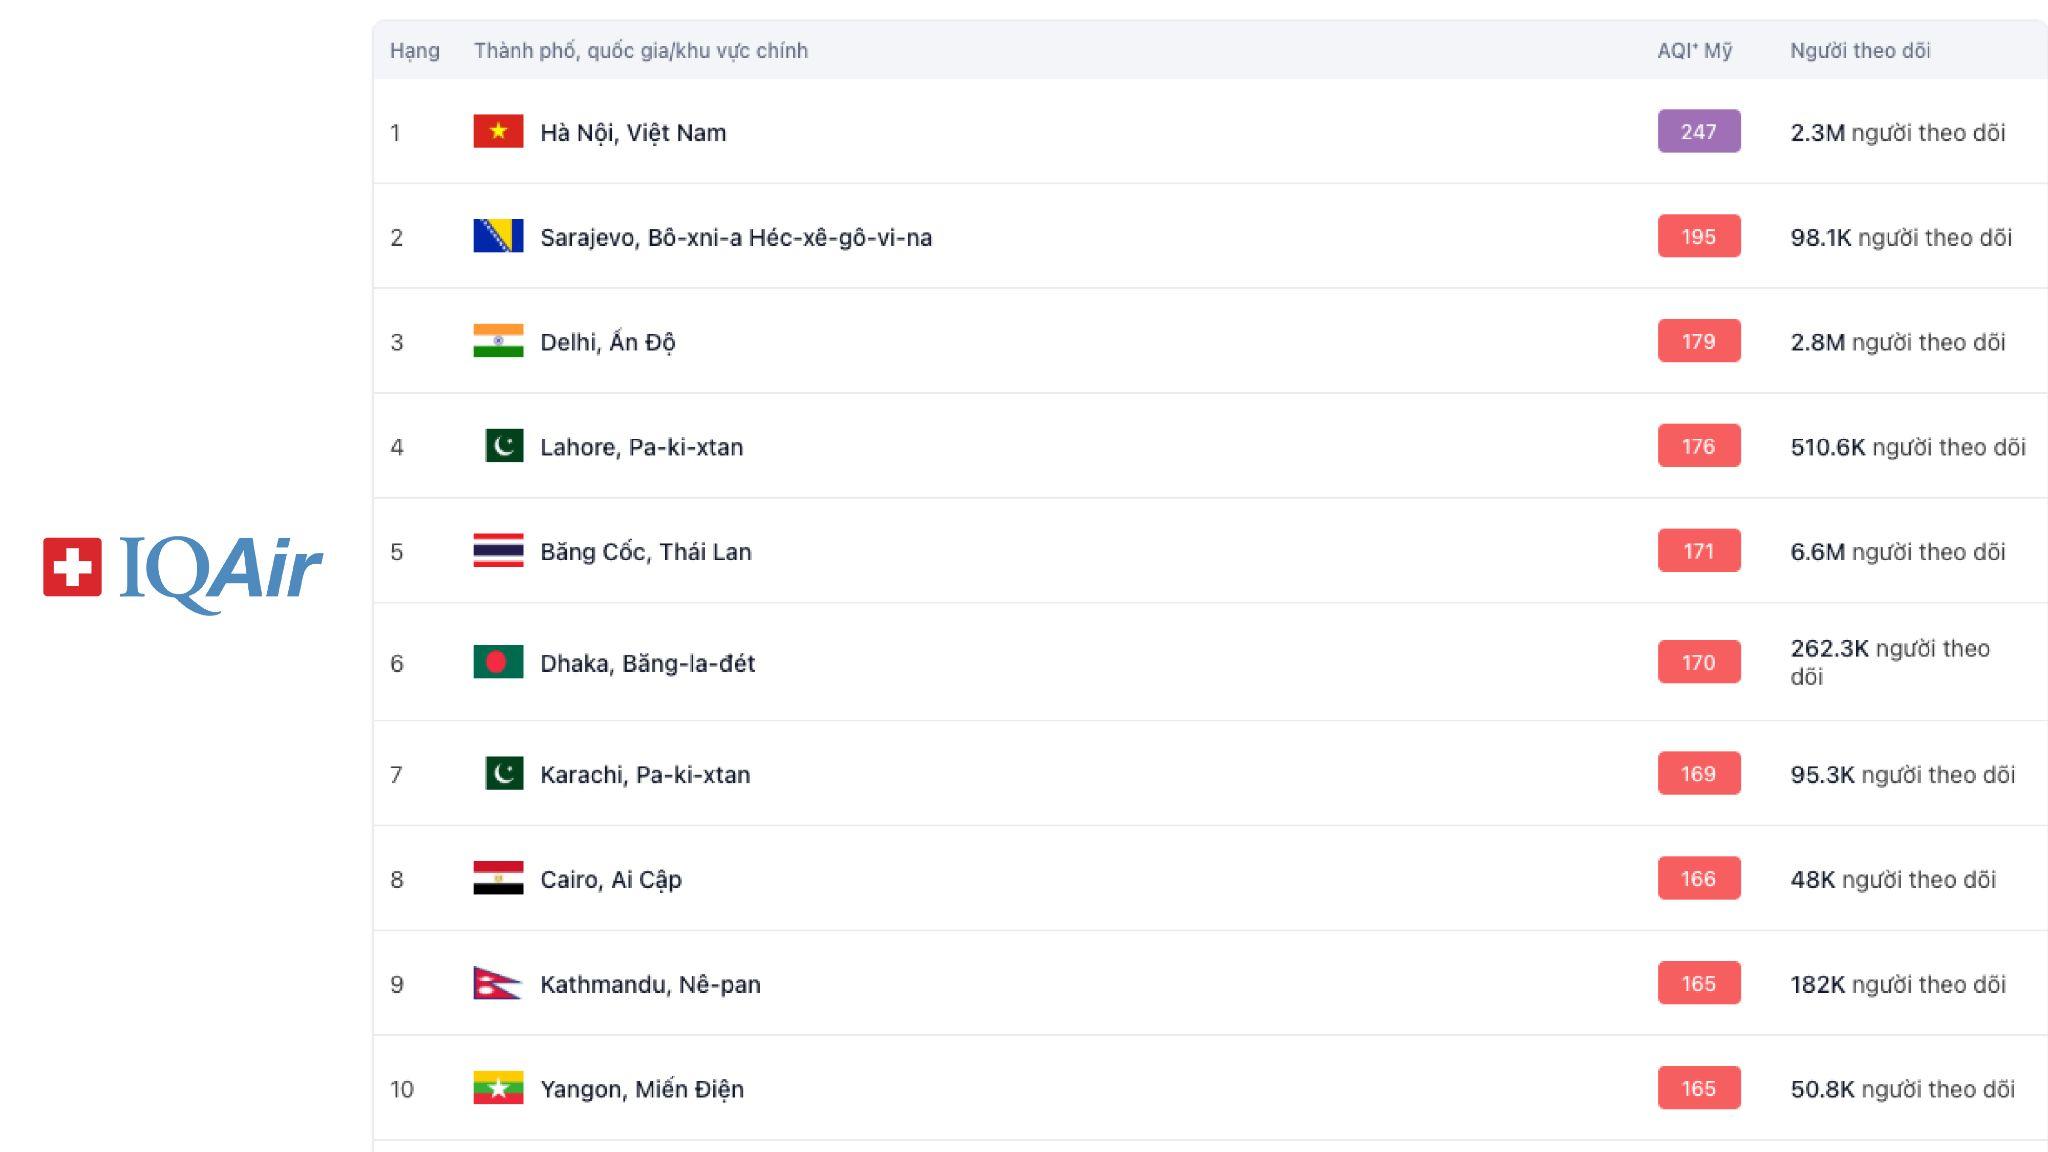Viewport: 2048px width, 1152px height.
Task: Click the Myanmar flag icon
Action: (498, 1088)
